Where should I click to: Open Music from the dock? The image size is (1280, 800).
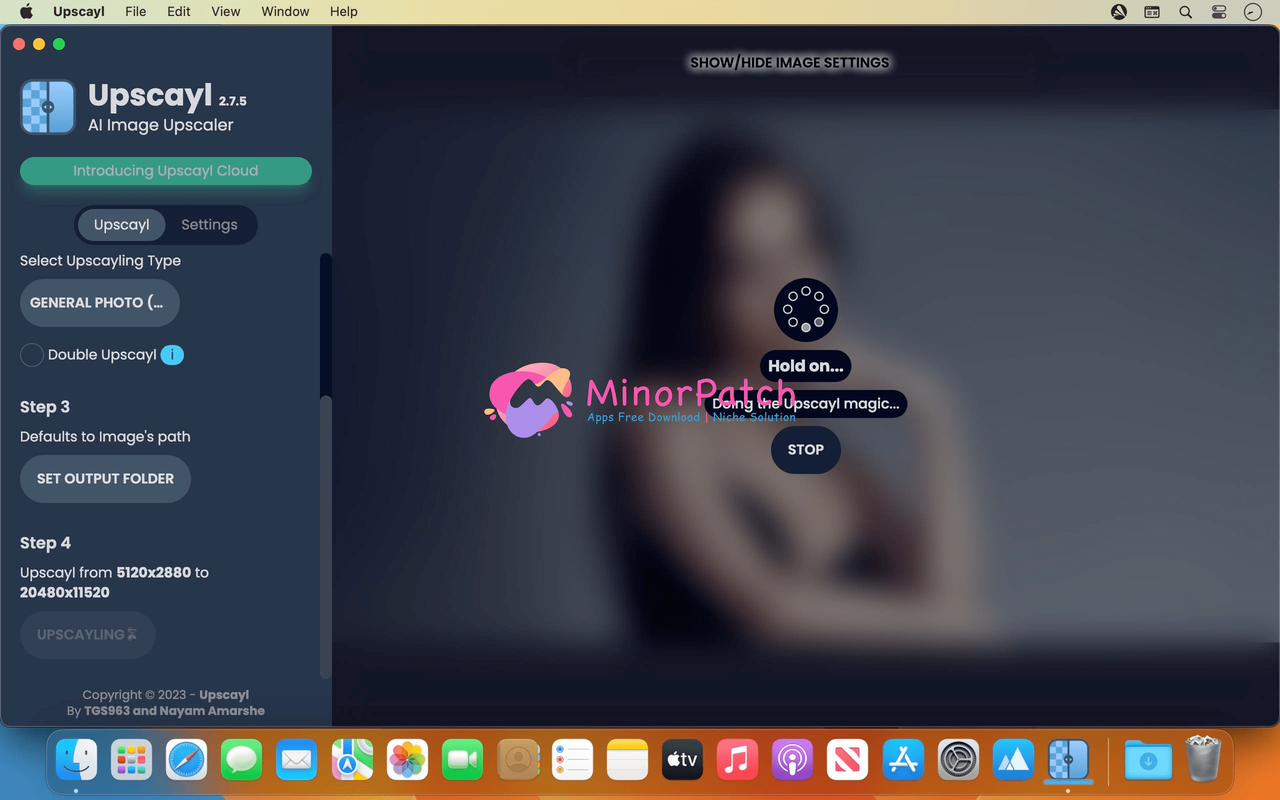(738, 760)
